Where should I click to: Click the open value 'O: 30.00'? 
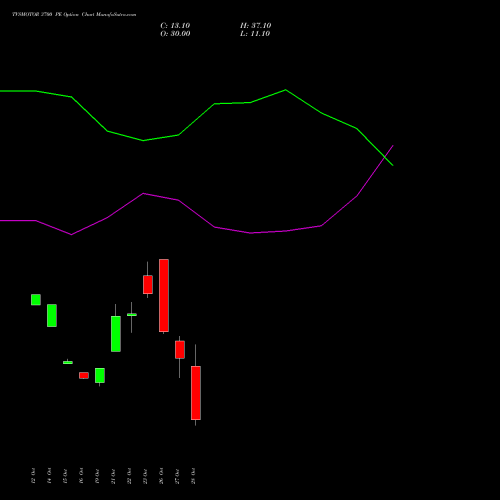click(175, 34)
